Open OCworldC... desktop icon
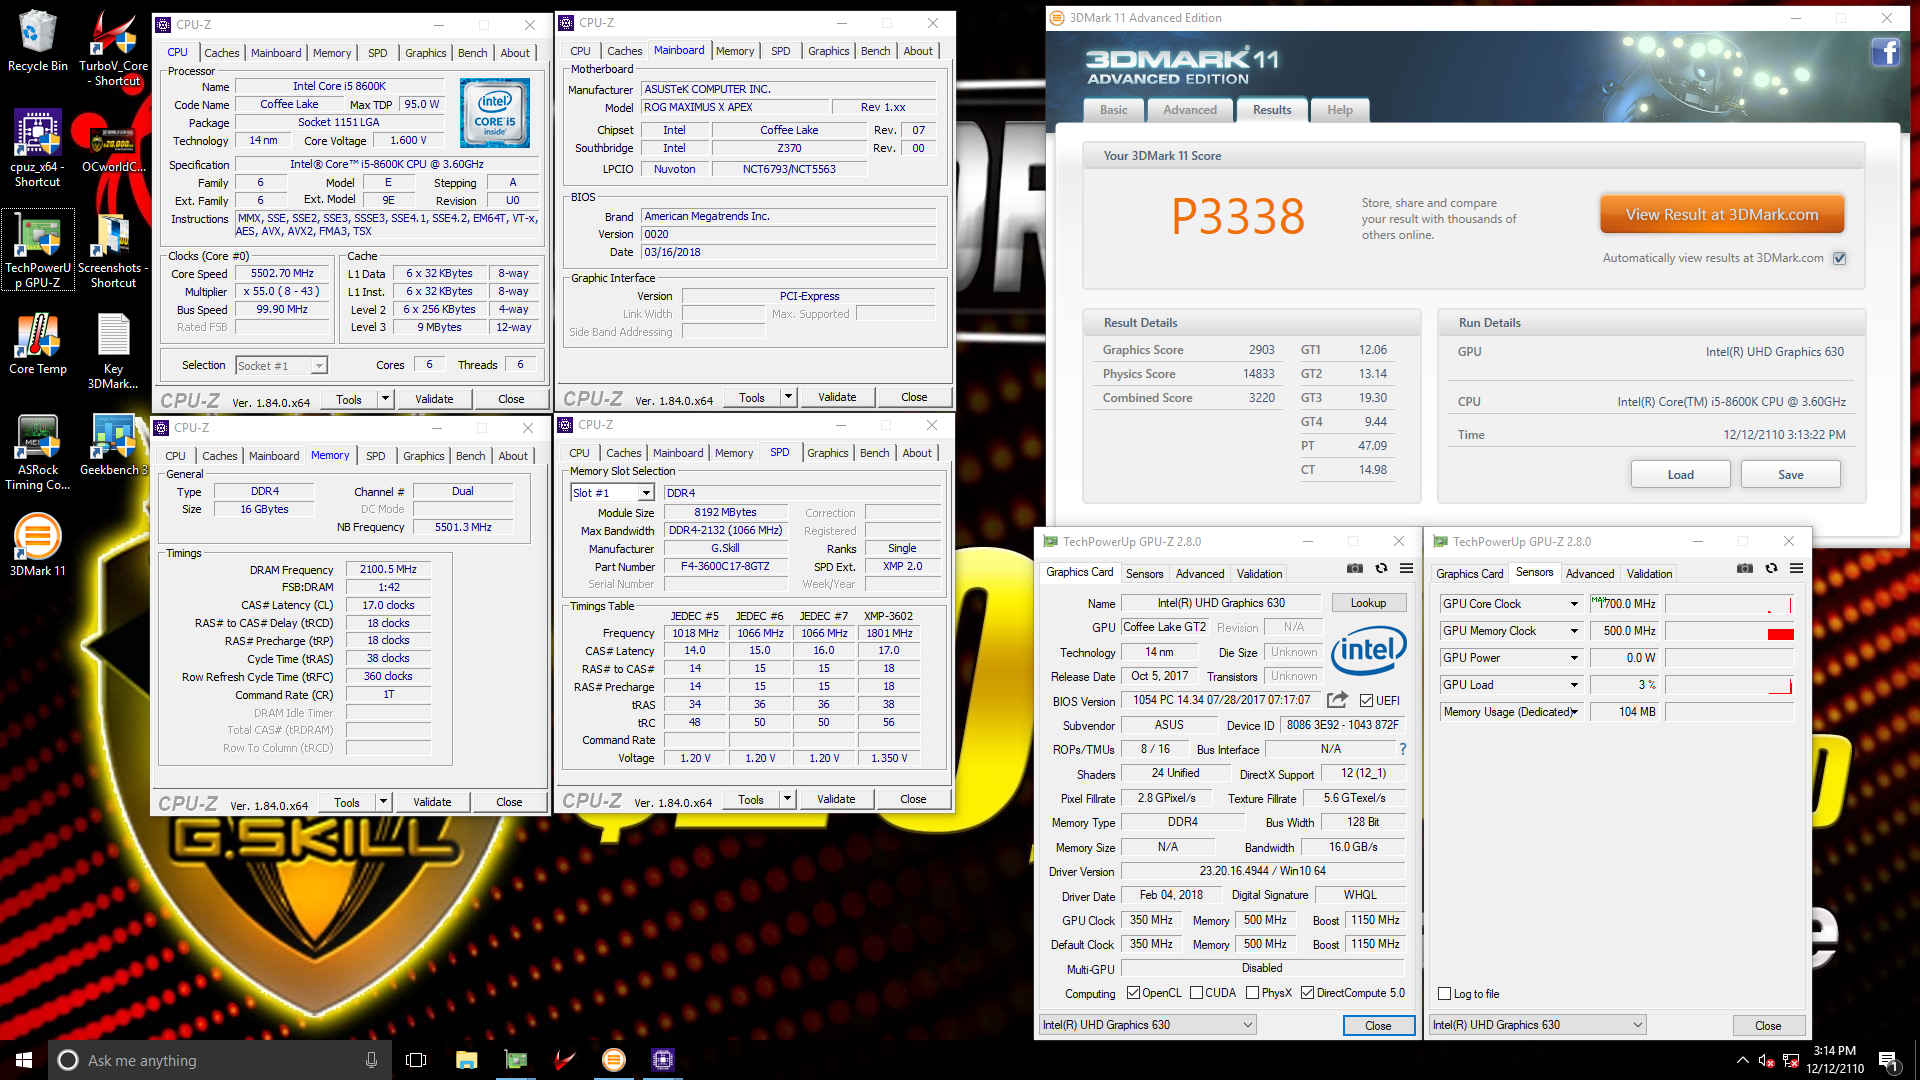The height and width of the screenshot is (1080, 1920). (x=113, y=148)
